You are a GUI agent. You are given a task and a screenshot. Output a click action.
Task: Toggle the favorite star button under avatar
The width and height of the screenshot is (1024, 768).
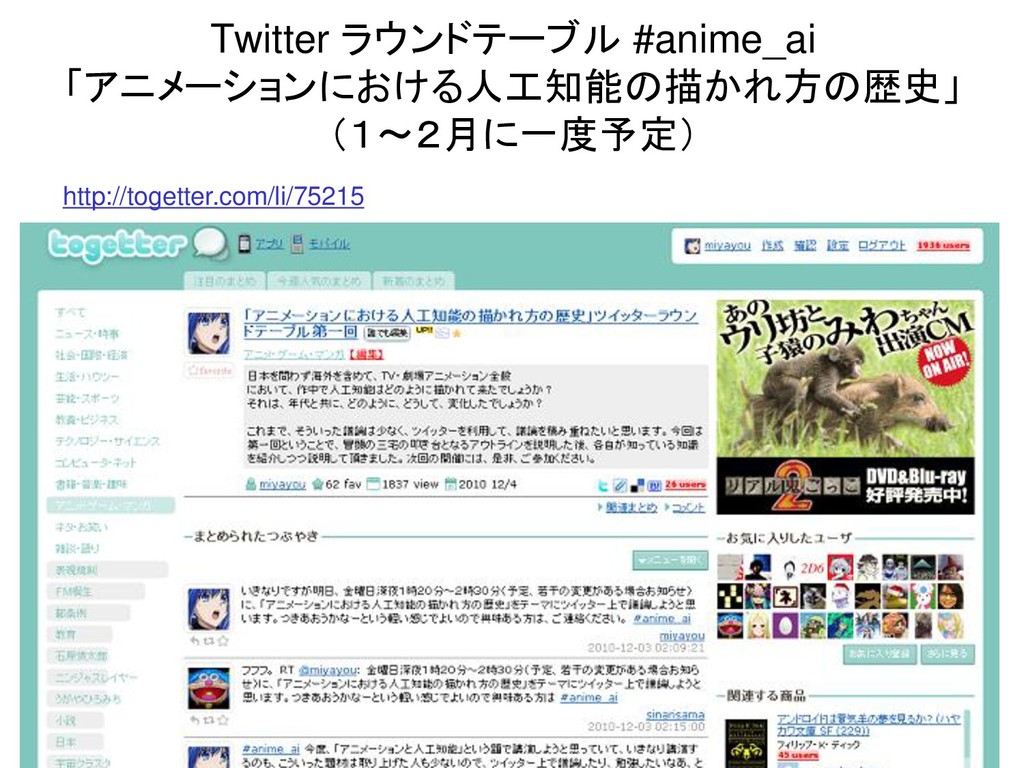click(209, 370)
